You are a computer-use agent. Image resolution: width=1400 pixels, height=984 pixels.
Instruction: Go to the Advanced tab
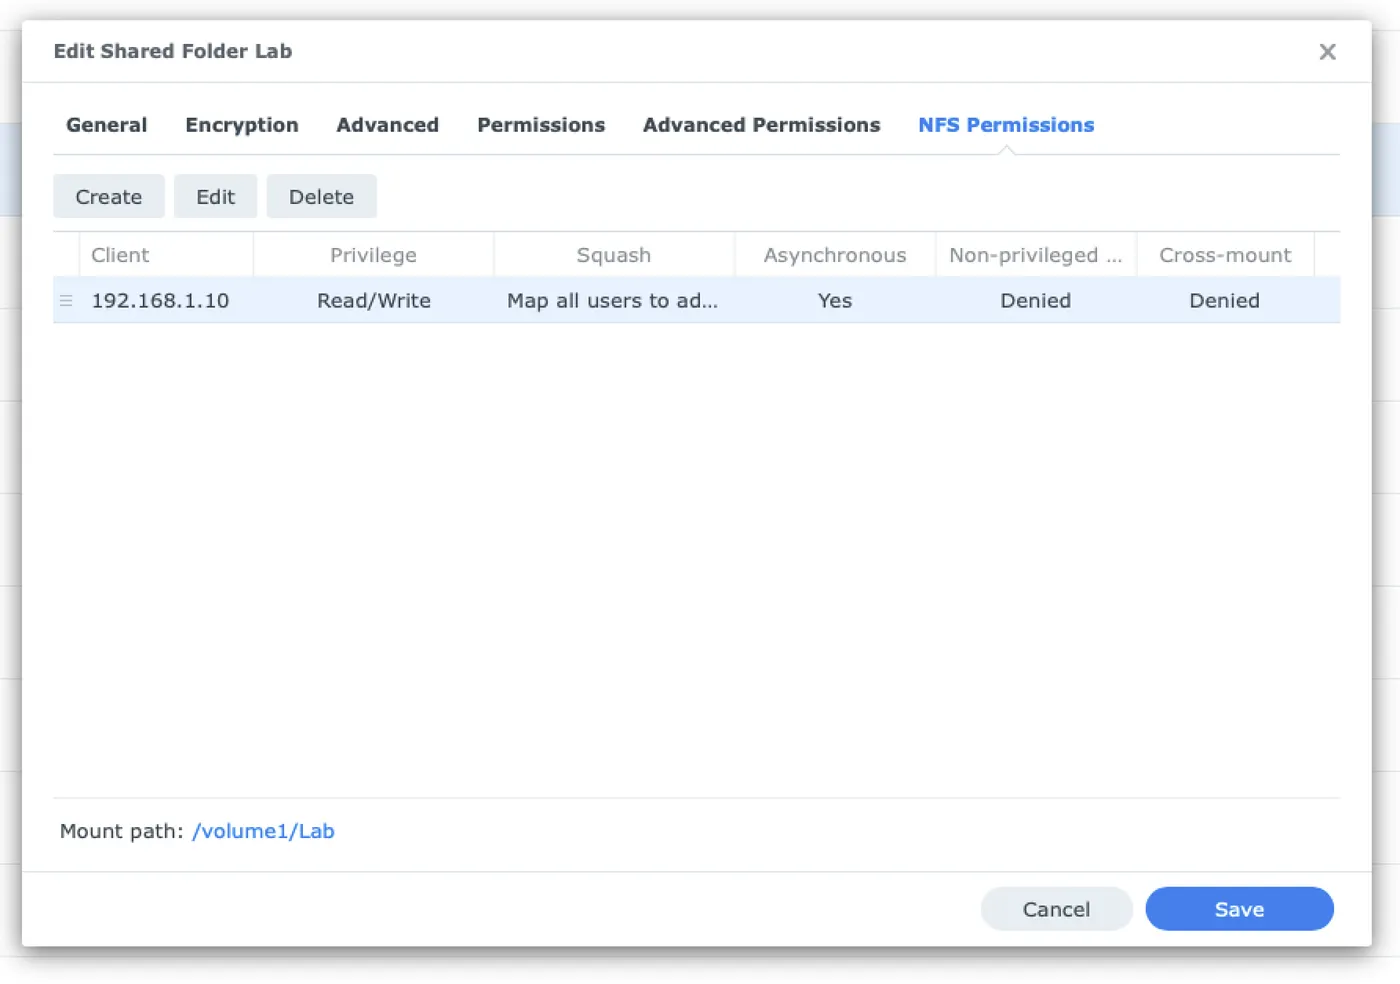(387, 125)
